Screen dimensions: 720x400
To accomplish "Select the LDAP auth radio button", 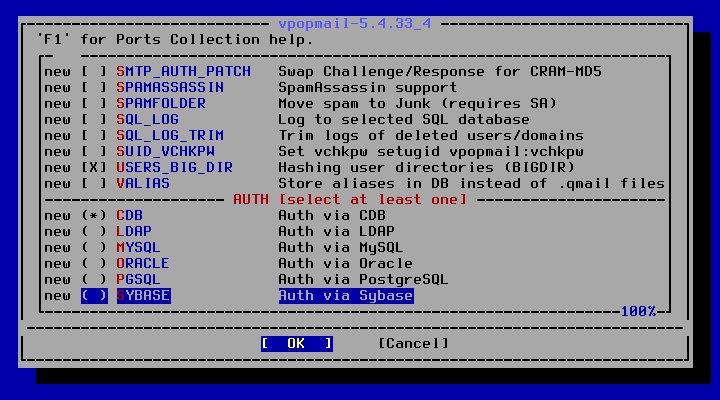I will point(94,231).
